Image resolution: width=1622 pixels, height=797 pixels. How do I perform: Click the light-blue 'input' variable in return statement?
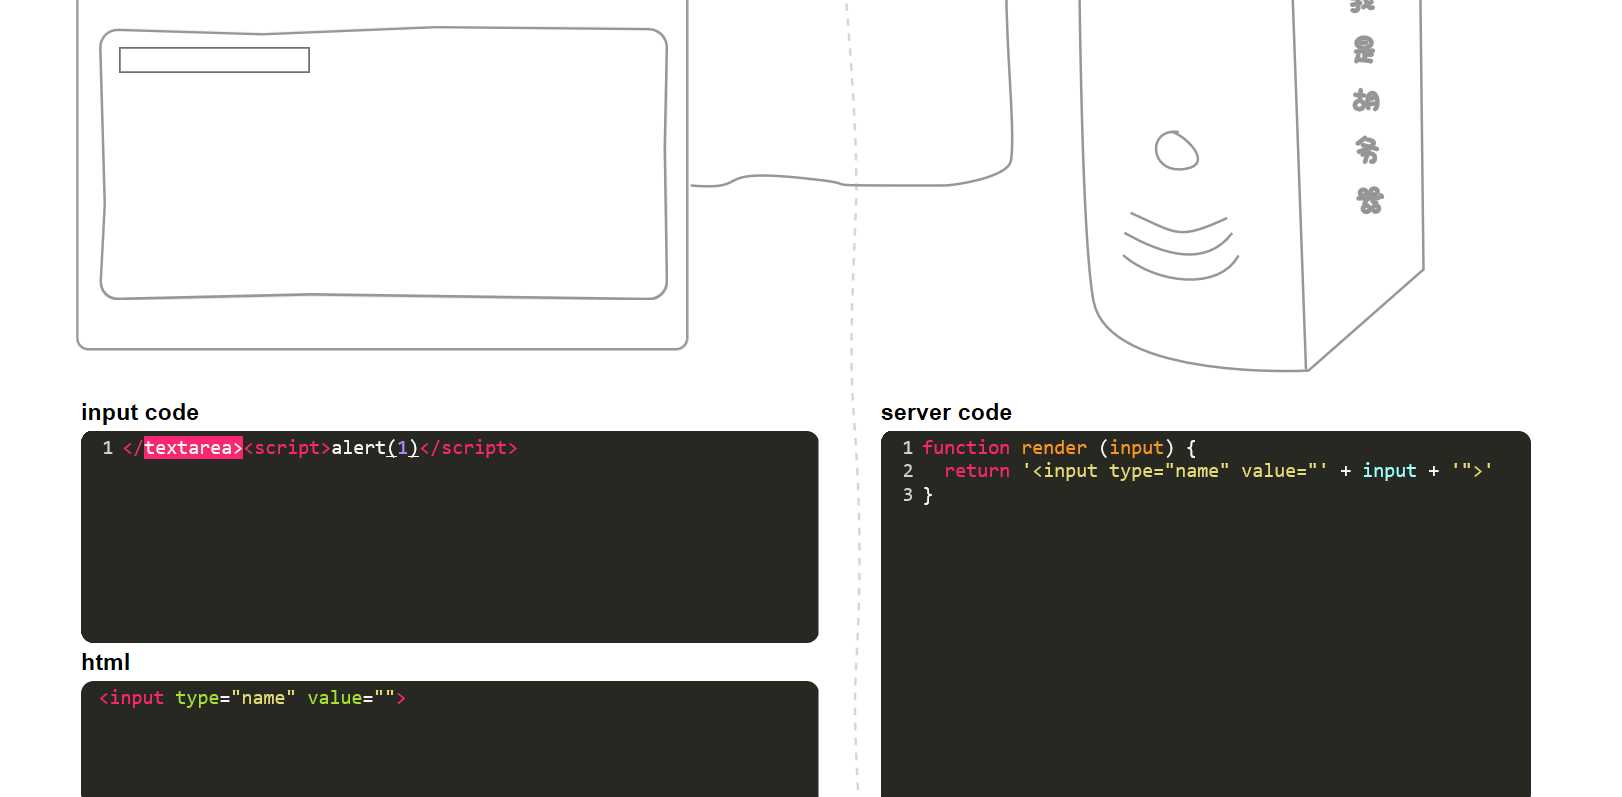pyautogui.click(x=1389, y=471)
